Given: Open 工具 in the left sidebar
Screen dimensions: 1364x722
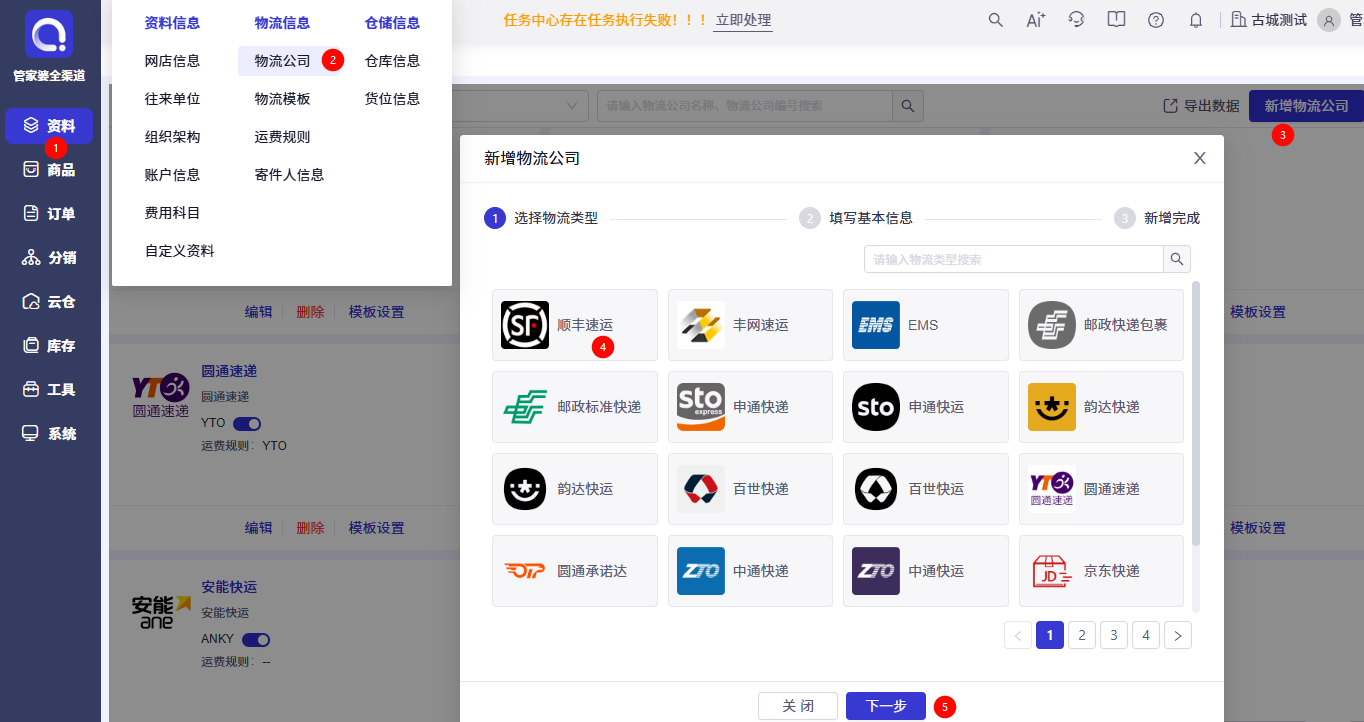Looking at the screenshot, I should click(x=49, y=390).
